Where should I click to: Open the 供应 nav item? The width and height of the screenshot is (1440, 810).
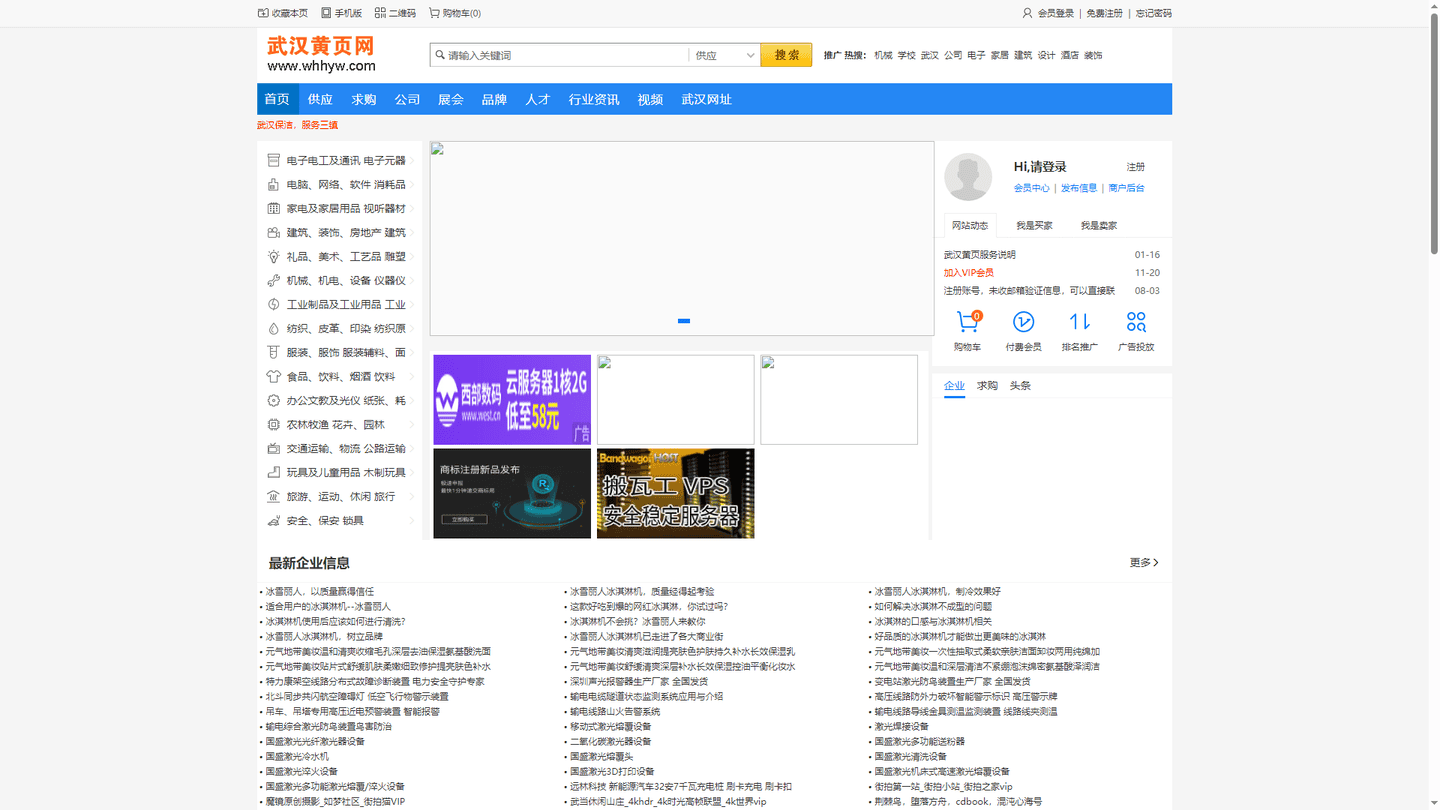320,99
